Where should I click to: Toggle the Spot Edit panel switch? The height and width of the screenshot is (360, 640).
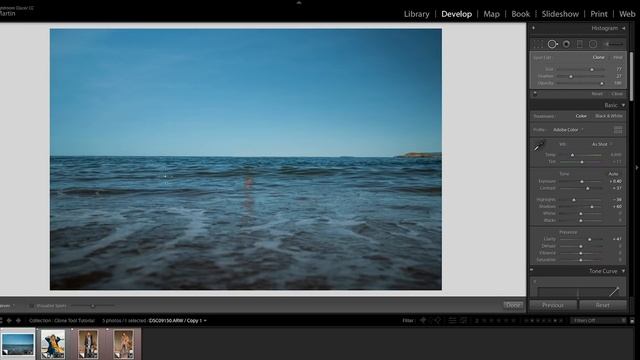(535, 93)
